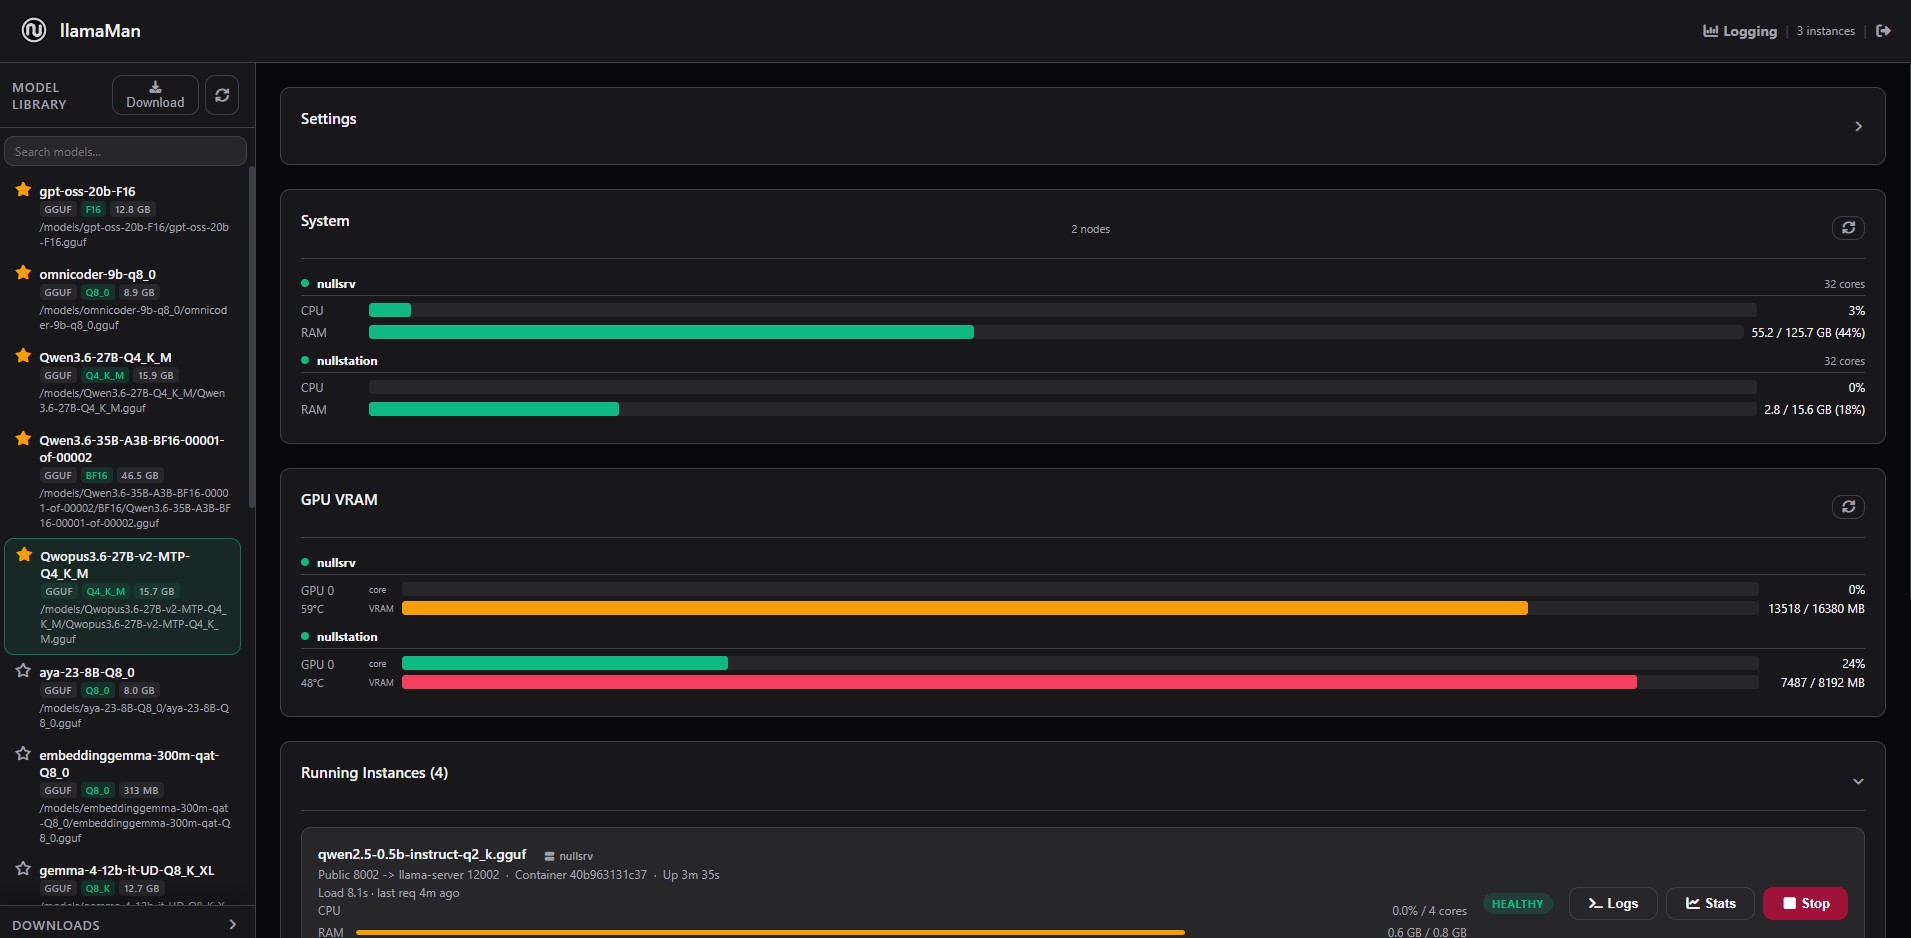The height and width of the screenshot is (938, 1911).
Task: Click the llamaMan logo icon
Action: (34, 30)
